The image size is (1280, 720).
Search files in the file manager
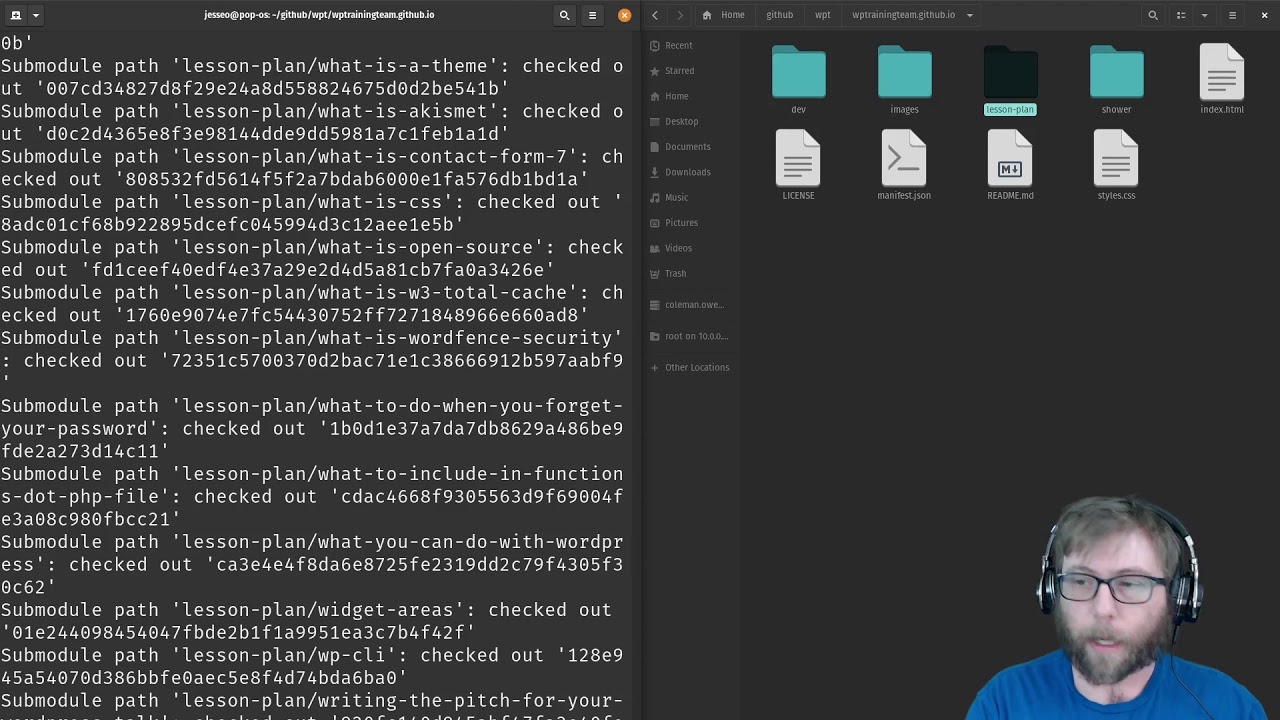point(1153,15)
